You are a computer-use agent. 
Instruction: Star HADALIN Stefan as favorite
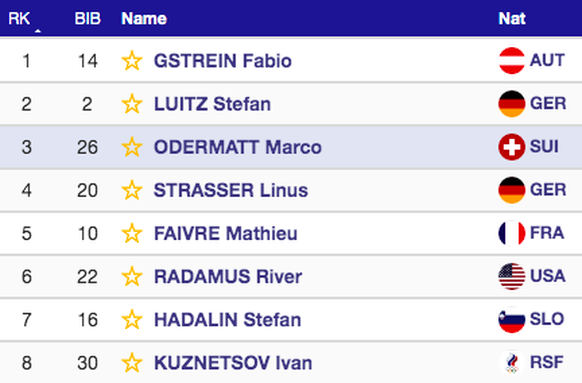132,320
